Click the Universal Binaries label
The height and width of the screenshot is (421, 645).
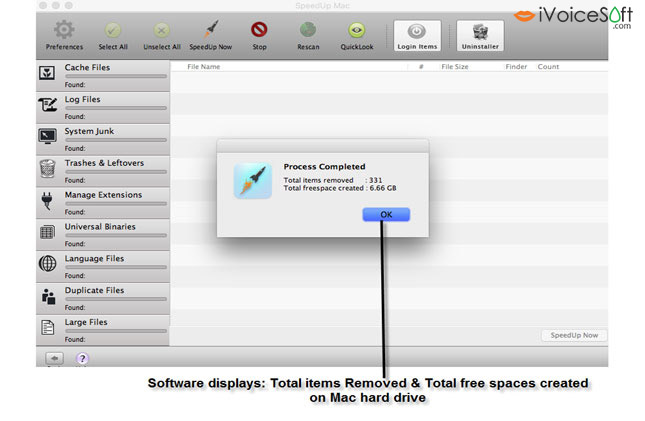tap(100, 227)
